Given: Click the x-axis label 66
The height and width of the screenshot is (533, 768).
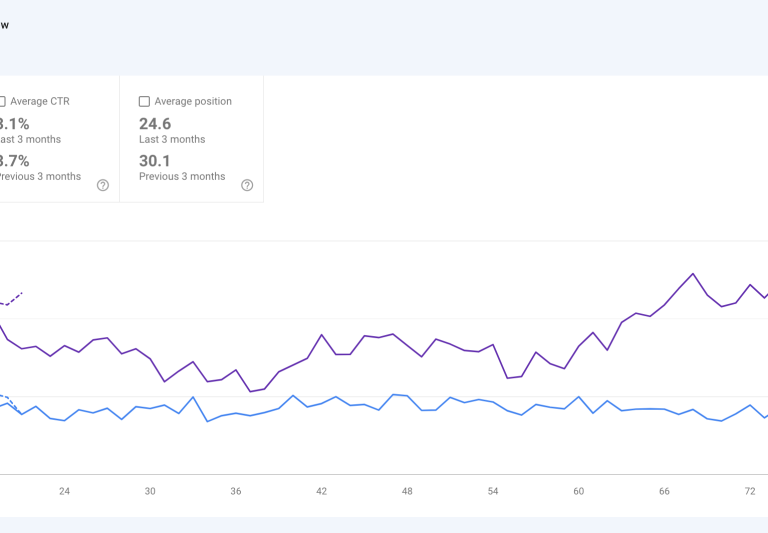Looking at the screenshot, I should (664, 491).
